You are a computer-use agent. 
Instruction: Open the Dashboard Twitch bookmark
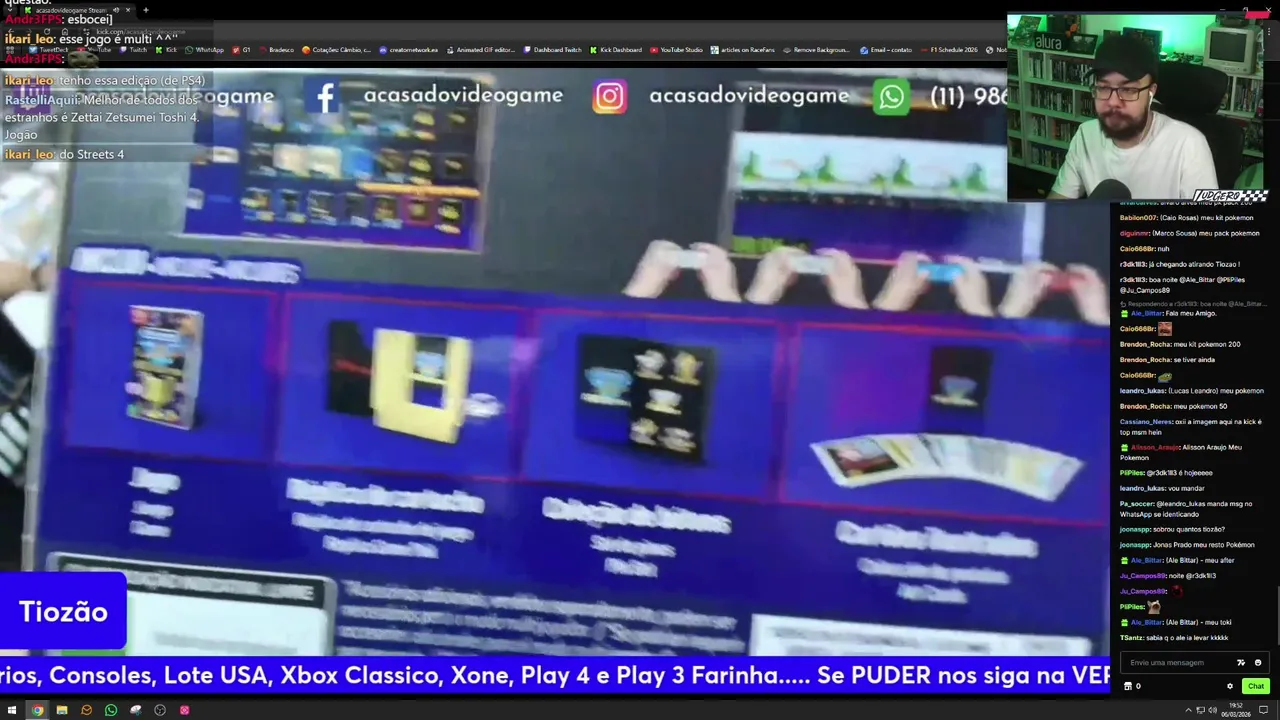pyautogui.click(x=551, y=50)
